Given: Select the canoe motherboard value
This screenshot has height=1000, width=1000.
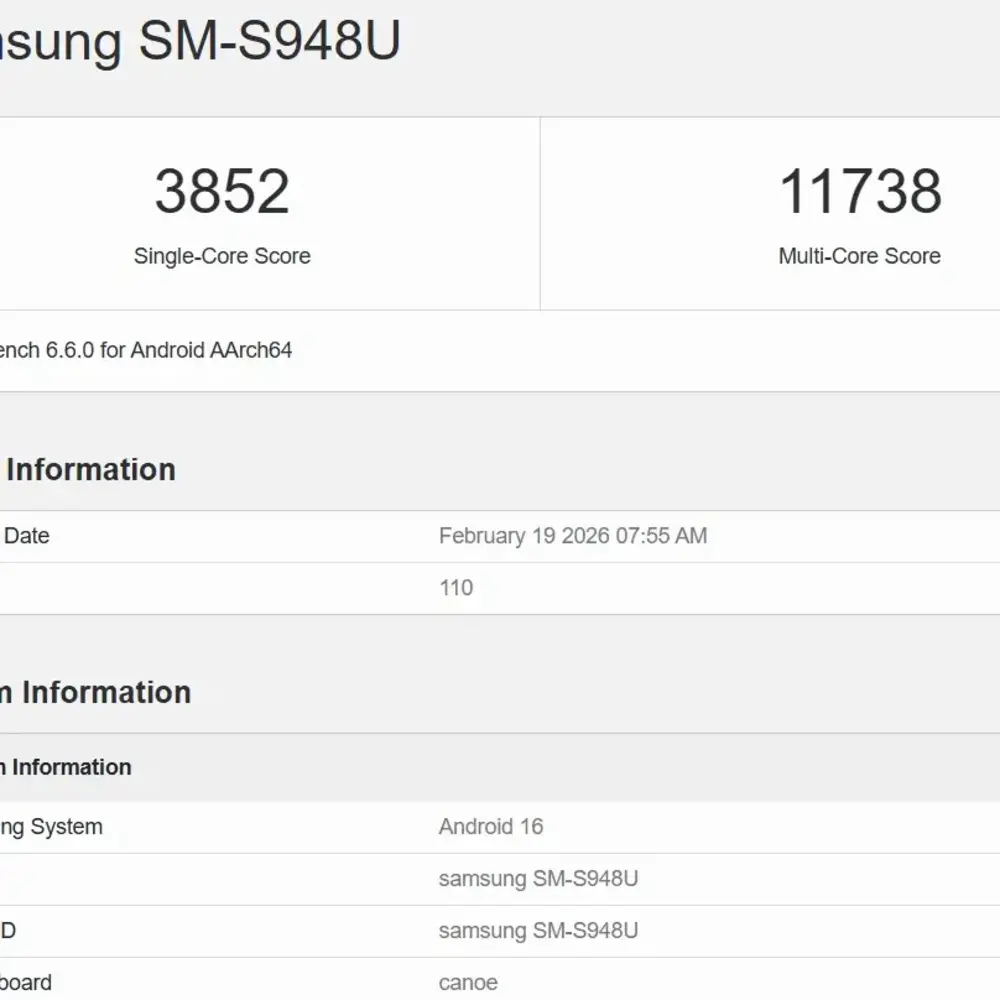Looking at the screenshot, I should click(x=468, y=983).
